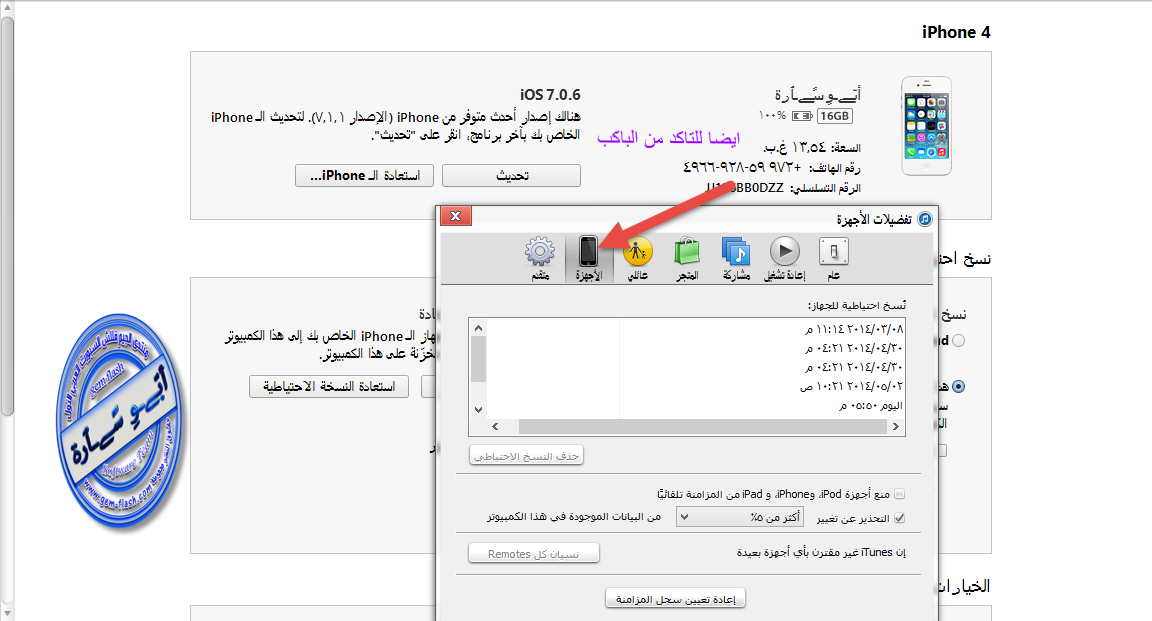Click the main window vertical scrollbar
This screenshot has height=621, width=1152.
point(7,217)
